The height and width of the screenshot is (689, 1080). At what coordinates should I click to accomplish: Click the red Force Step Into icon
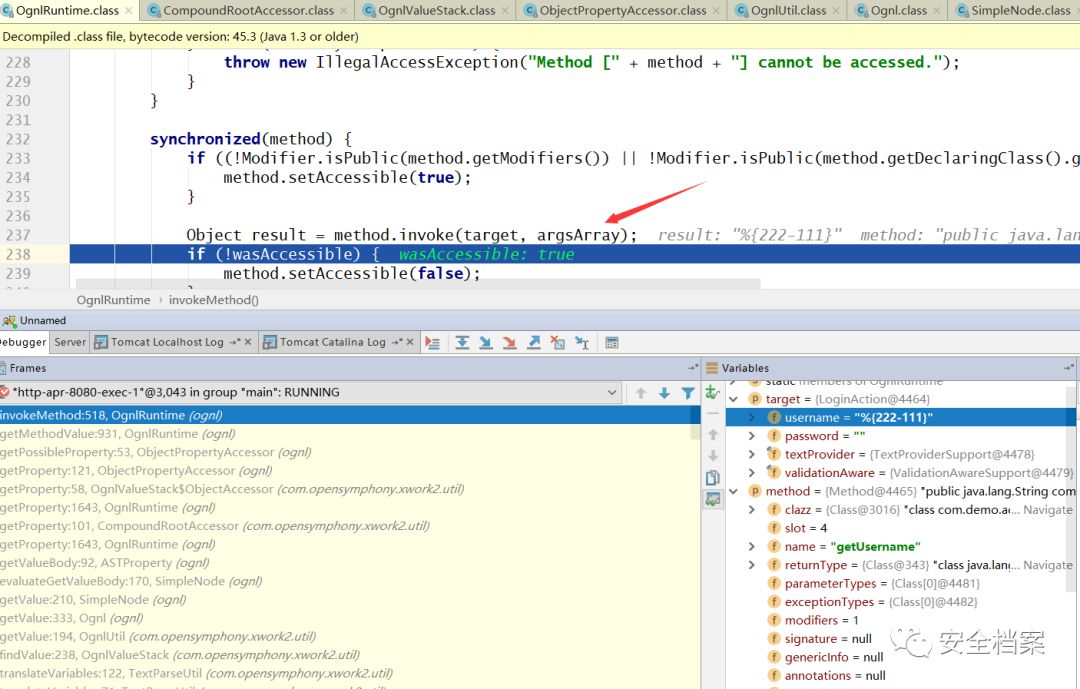[510, 342]
